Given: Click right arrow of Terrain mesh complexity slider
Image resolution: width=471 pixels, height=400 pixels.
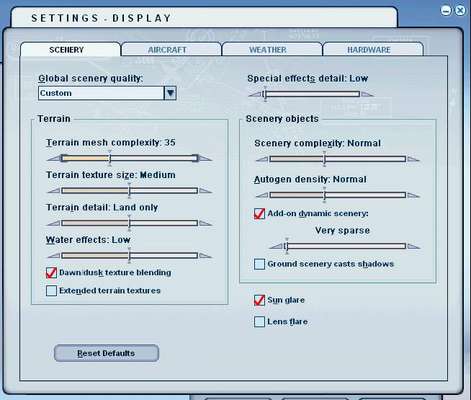Looking at the screenshot, I should click(x=205, y=158).
